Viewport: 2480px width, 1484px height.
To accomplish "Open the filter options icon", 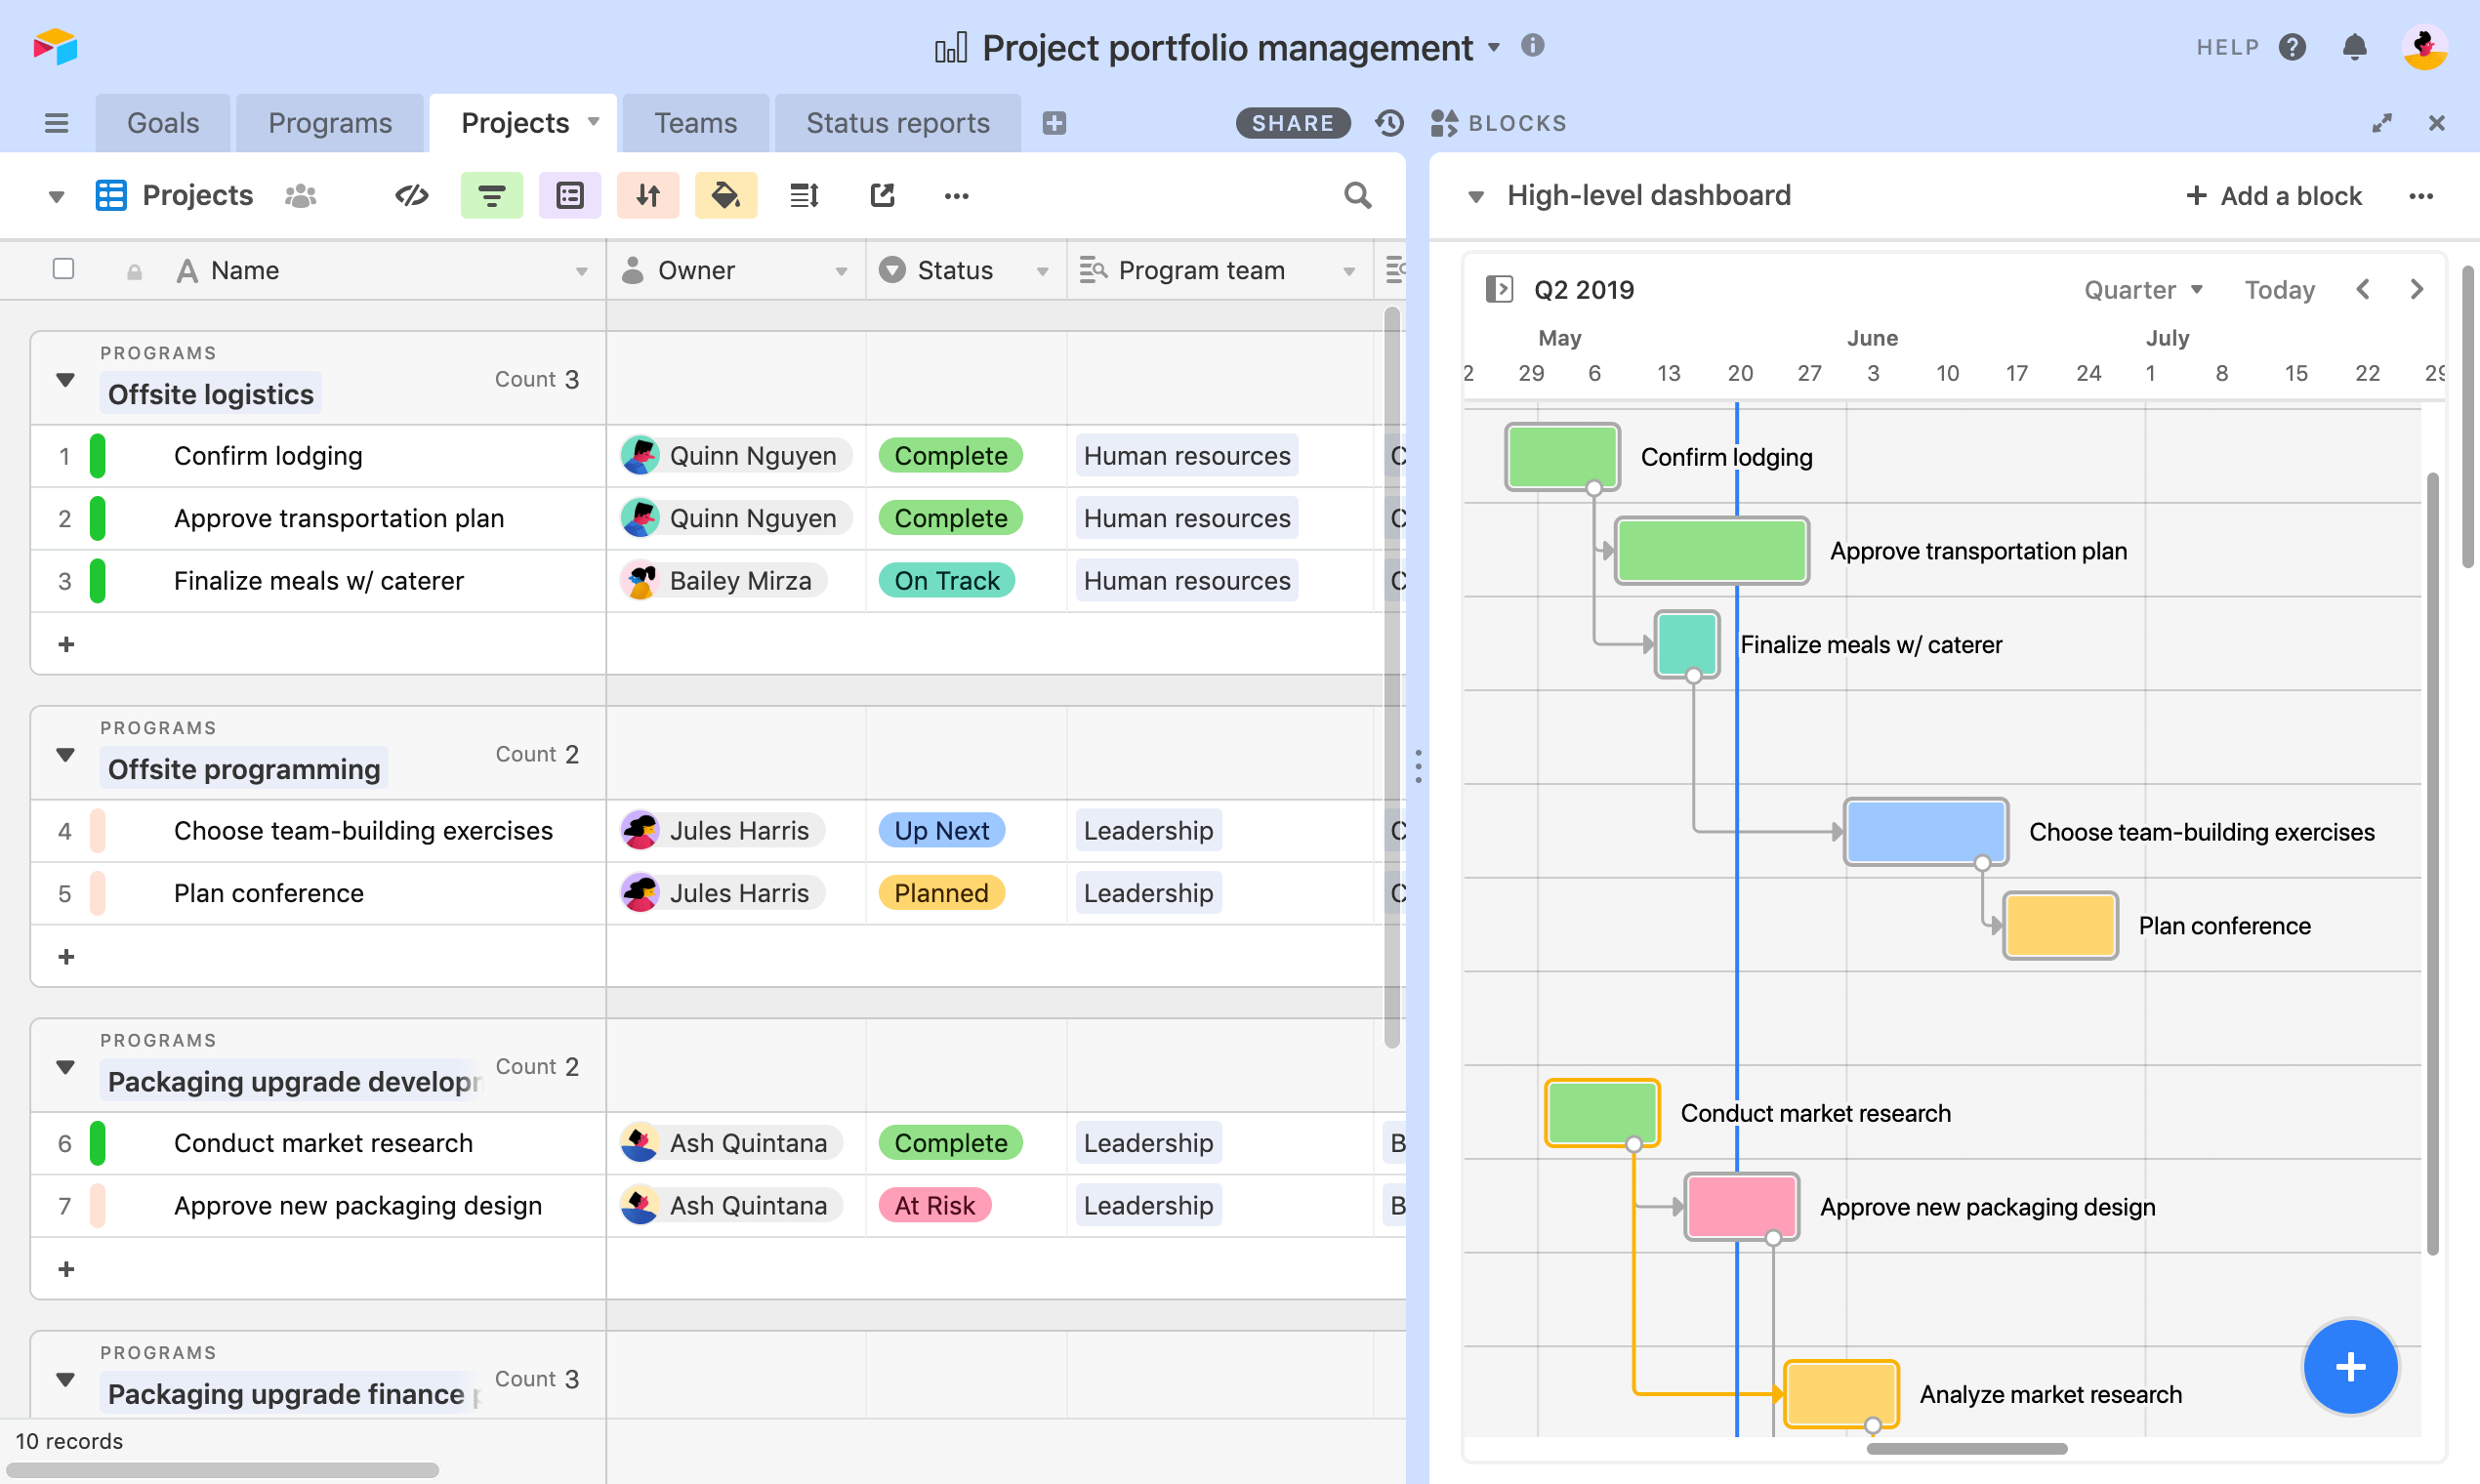I will click(x=492, y=195).
